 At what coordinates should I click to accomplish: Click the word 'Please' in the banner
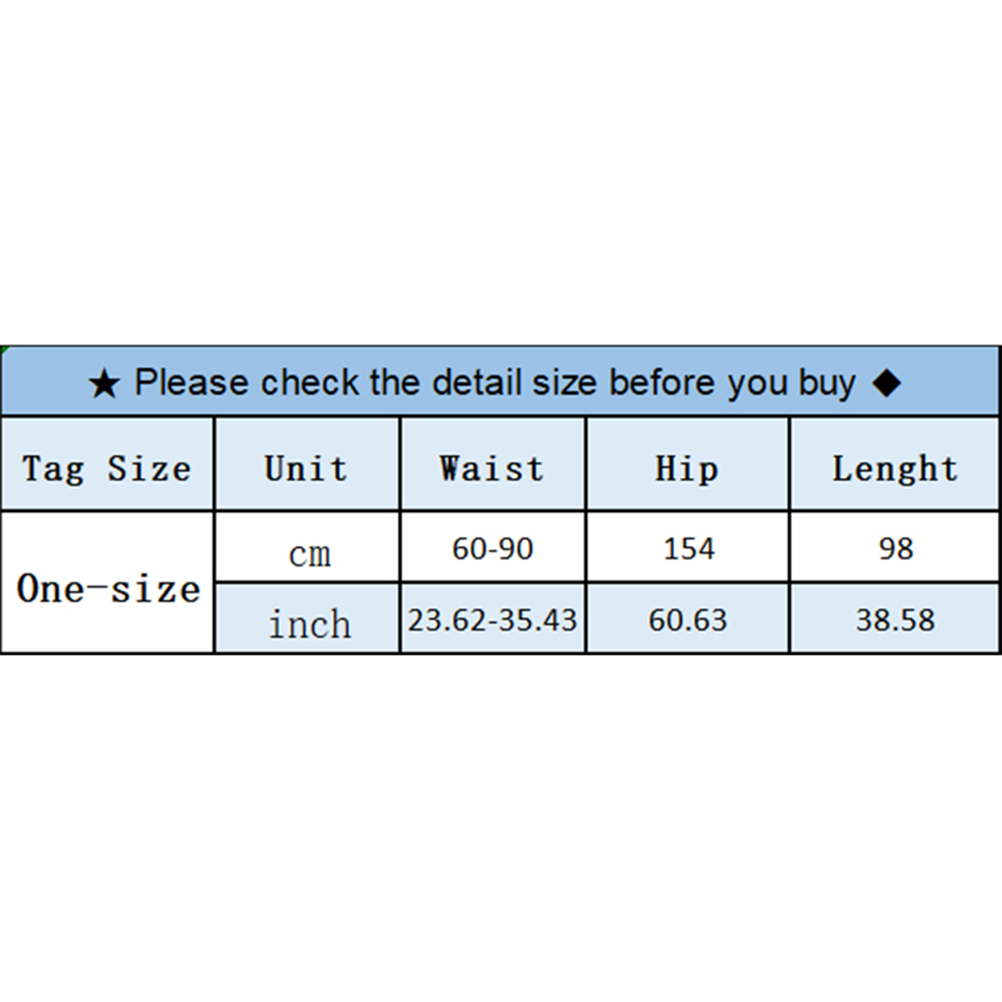click(190, 383)
